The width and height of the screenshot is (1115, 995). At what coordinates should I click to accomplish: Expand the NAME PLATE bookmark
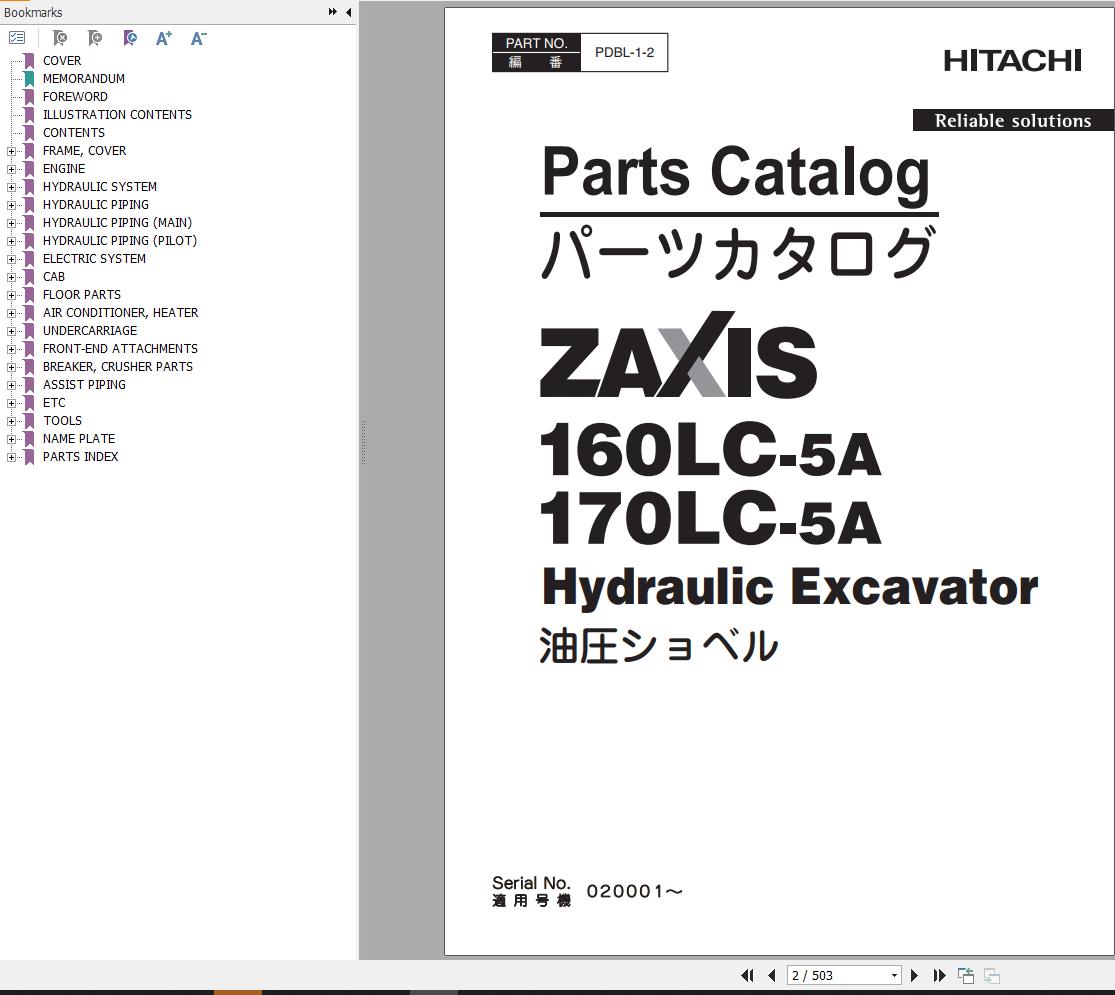tap(11, 440)
